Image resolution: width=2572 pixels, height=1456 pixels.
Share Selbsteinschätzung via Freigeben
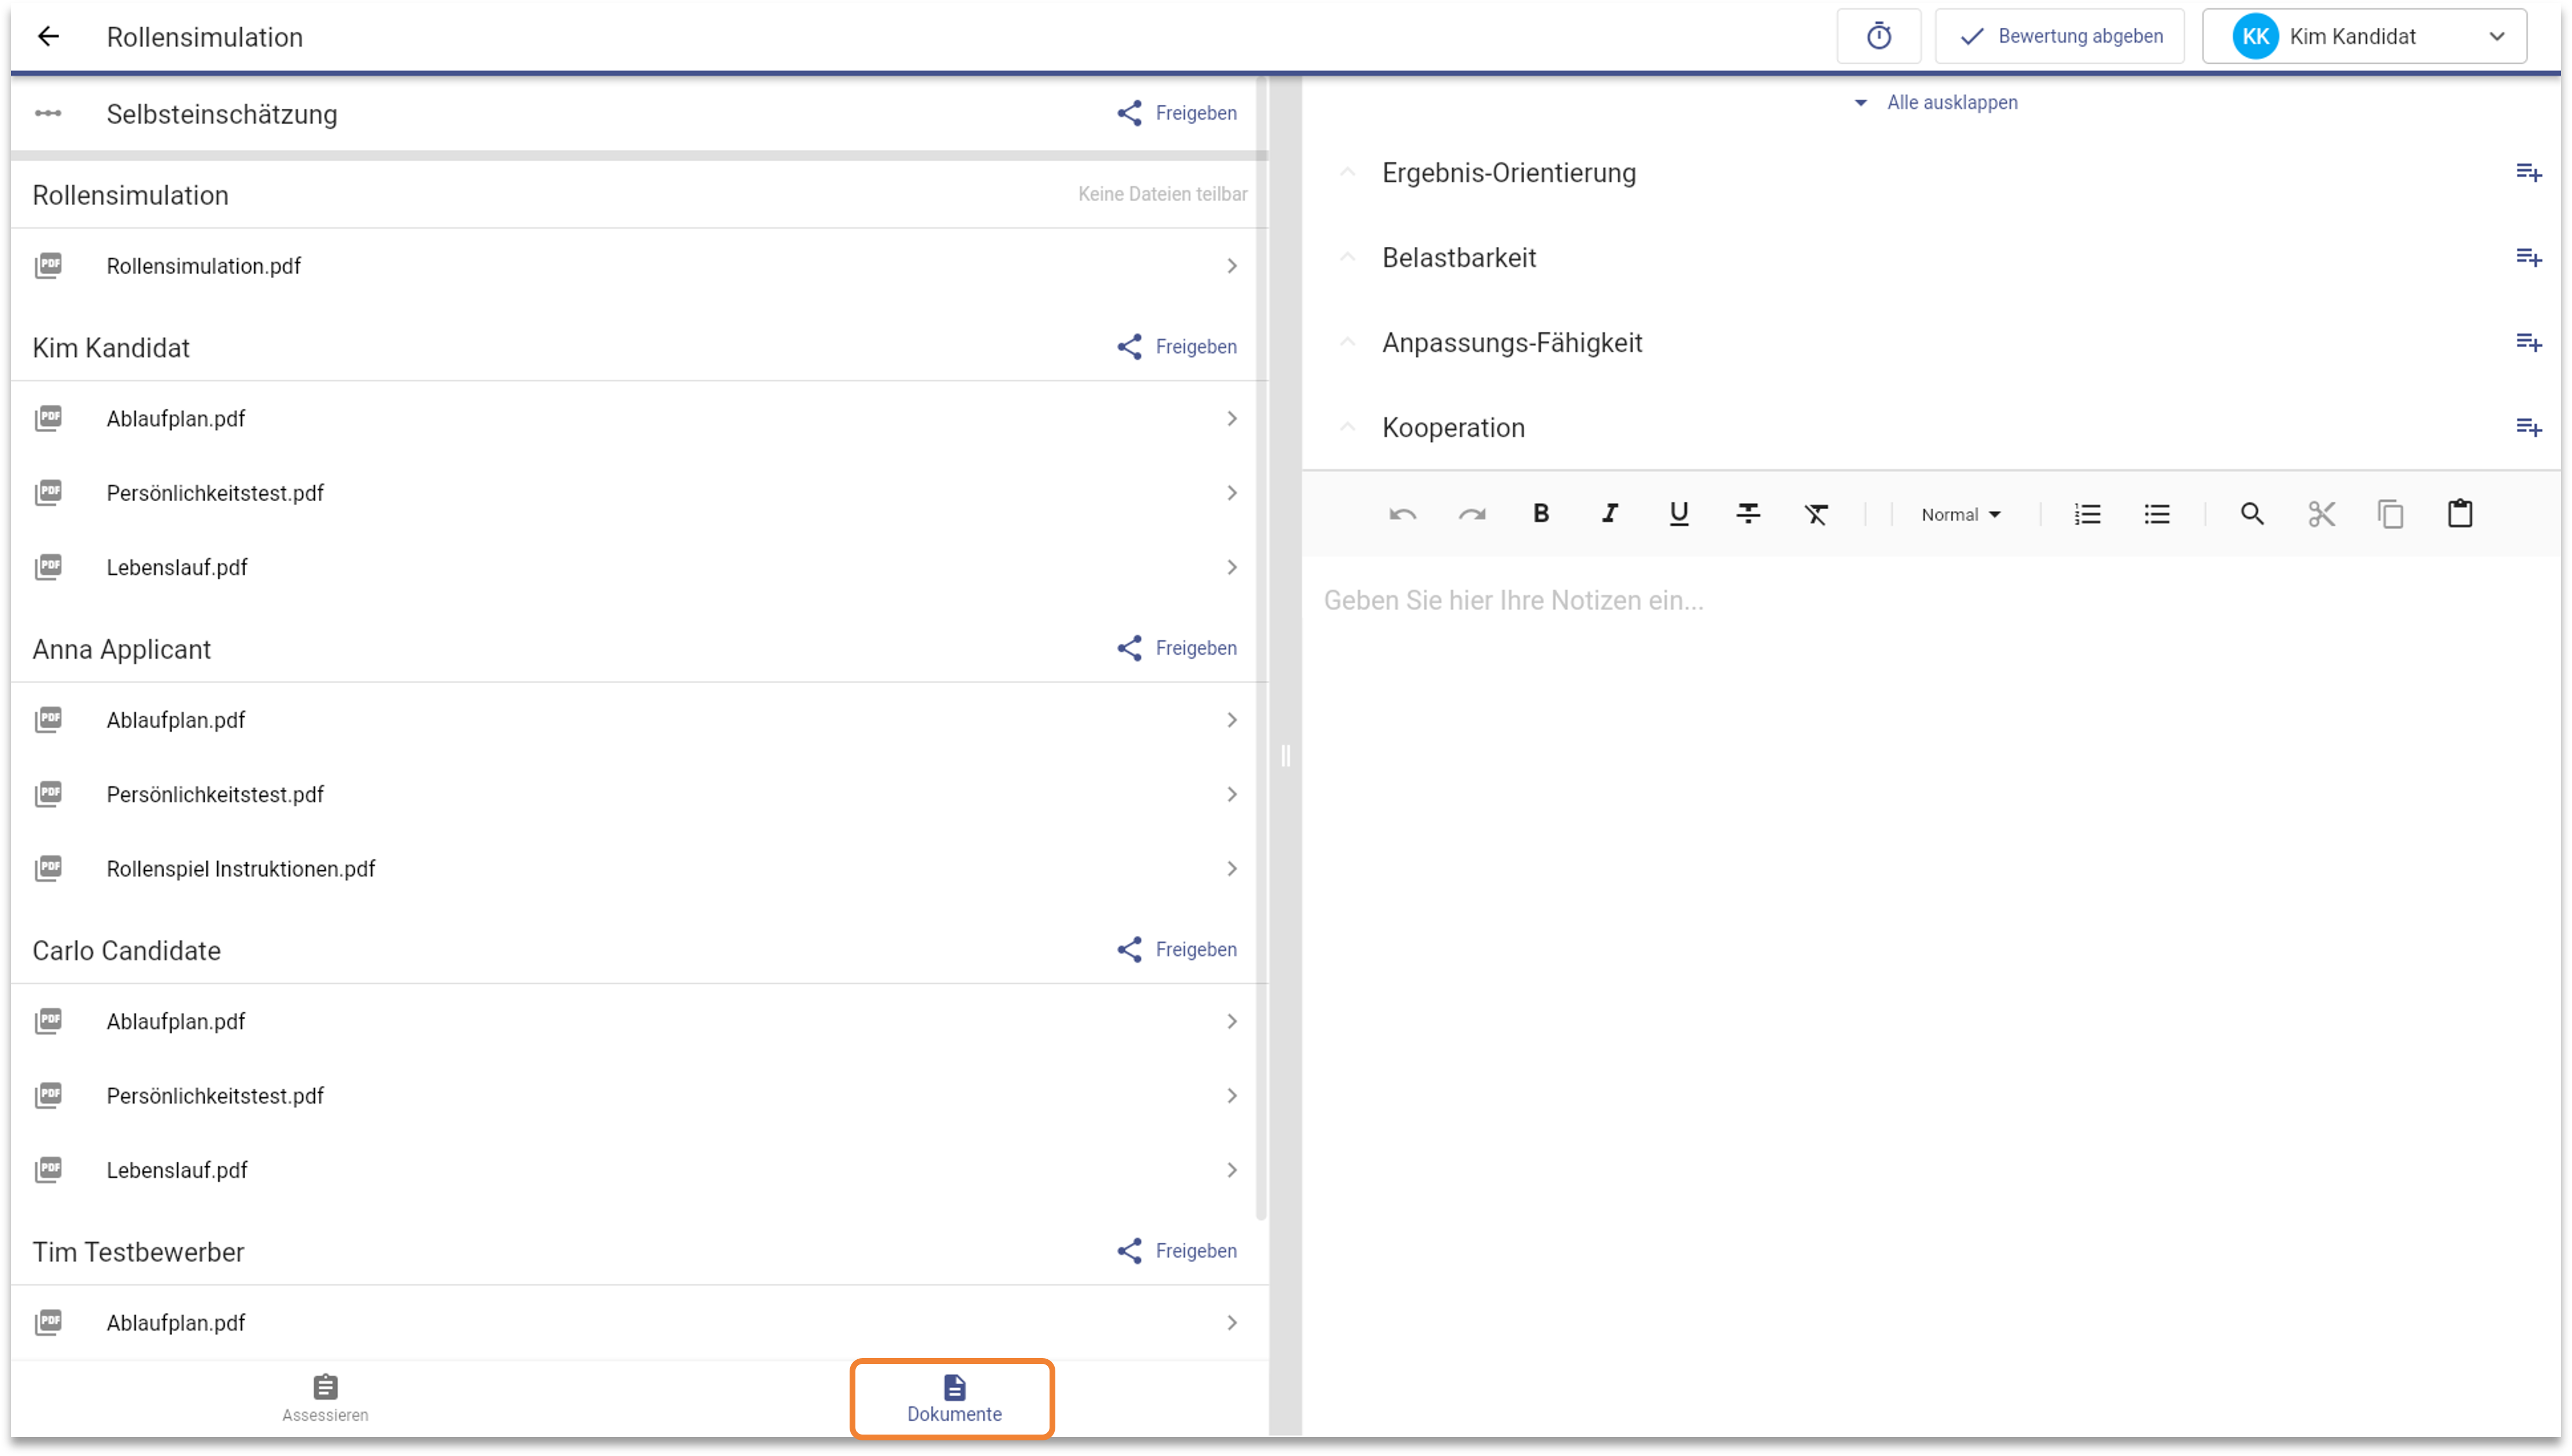[1177, 113]
